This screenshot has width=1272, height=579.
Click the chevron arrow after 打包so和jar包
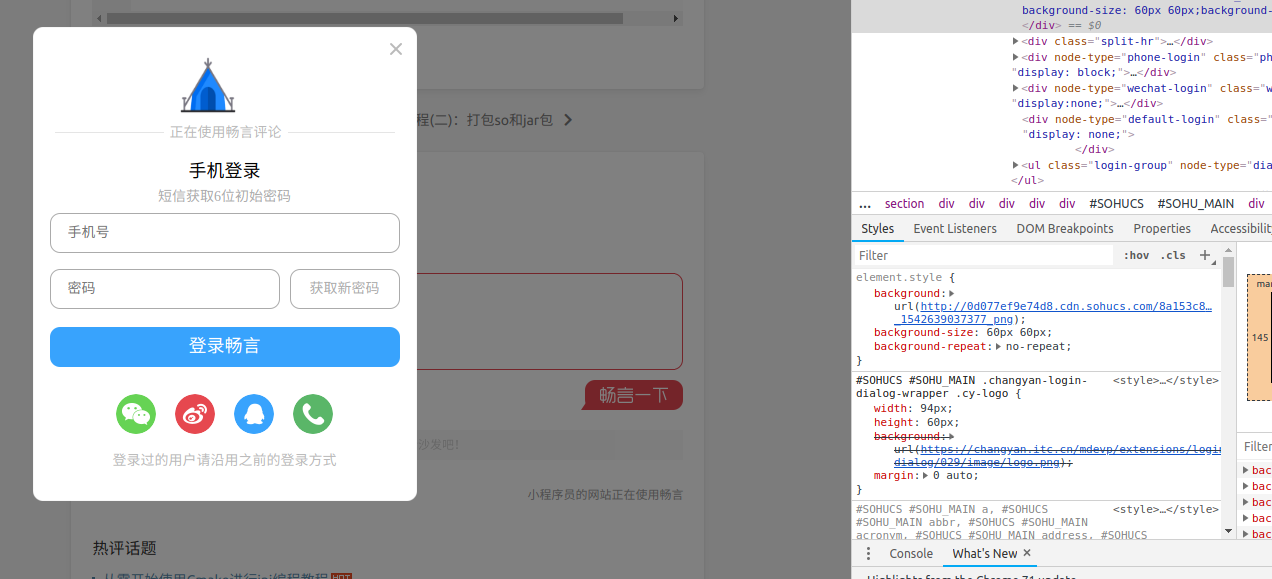pos(568,120)
